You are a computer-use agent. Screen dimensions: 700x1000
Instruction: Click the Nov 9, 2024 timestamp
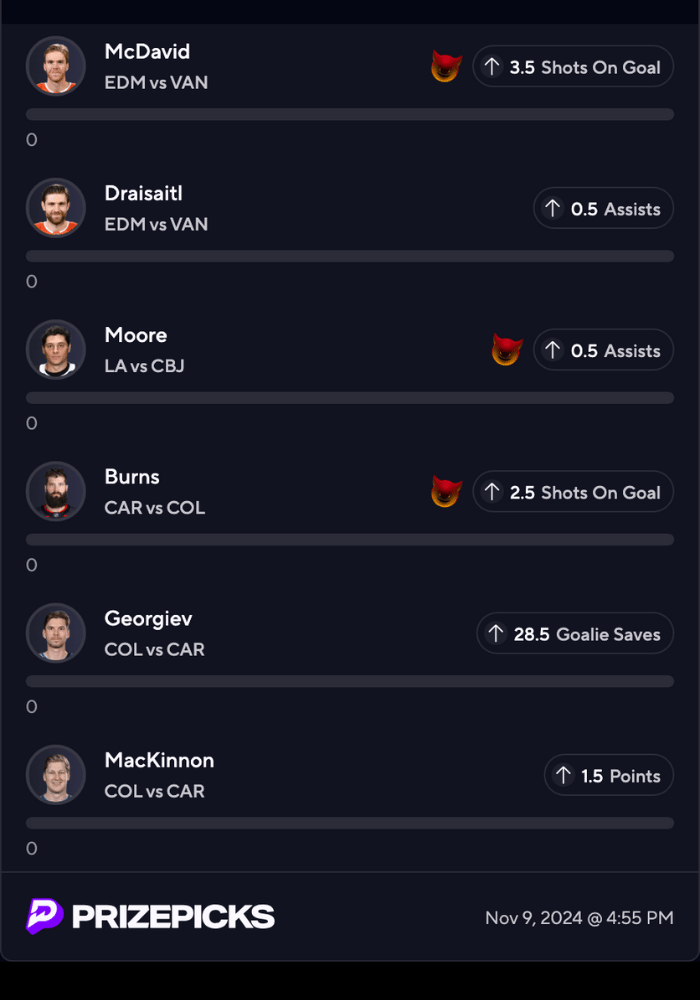point(579,918)
